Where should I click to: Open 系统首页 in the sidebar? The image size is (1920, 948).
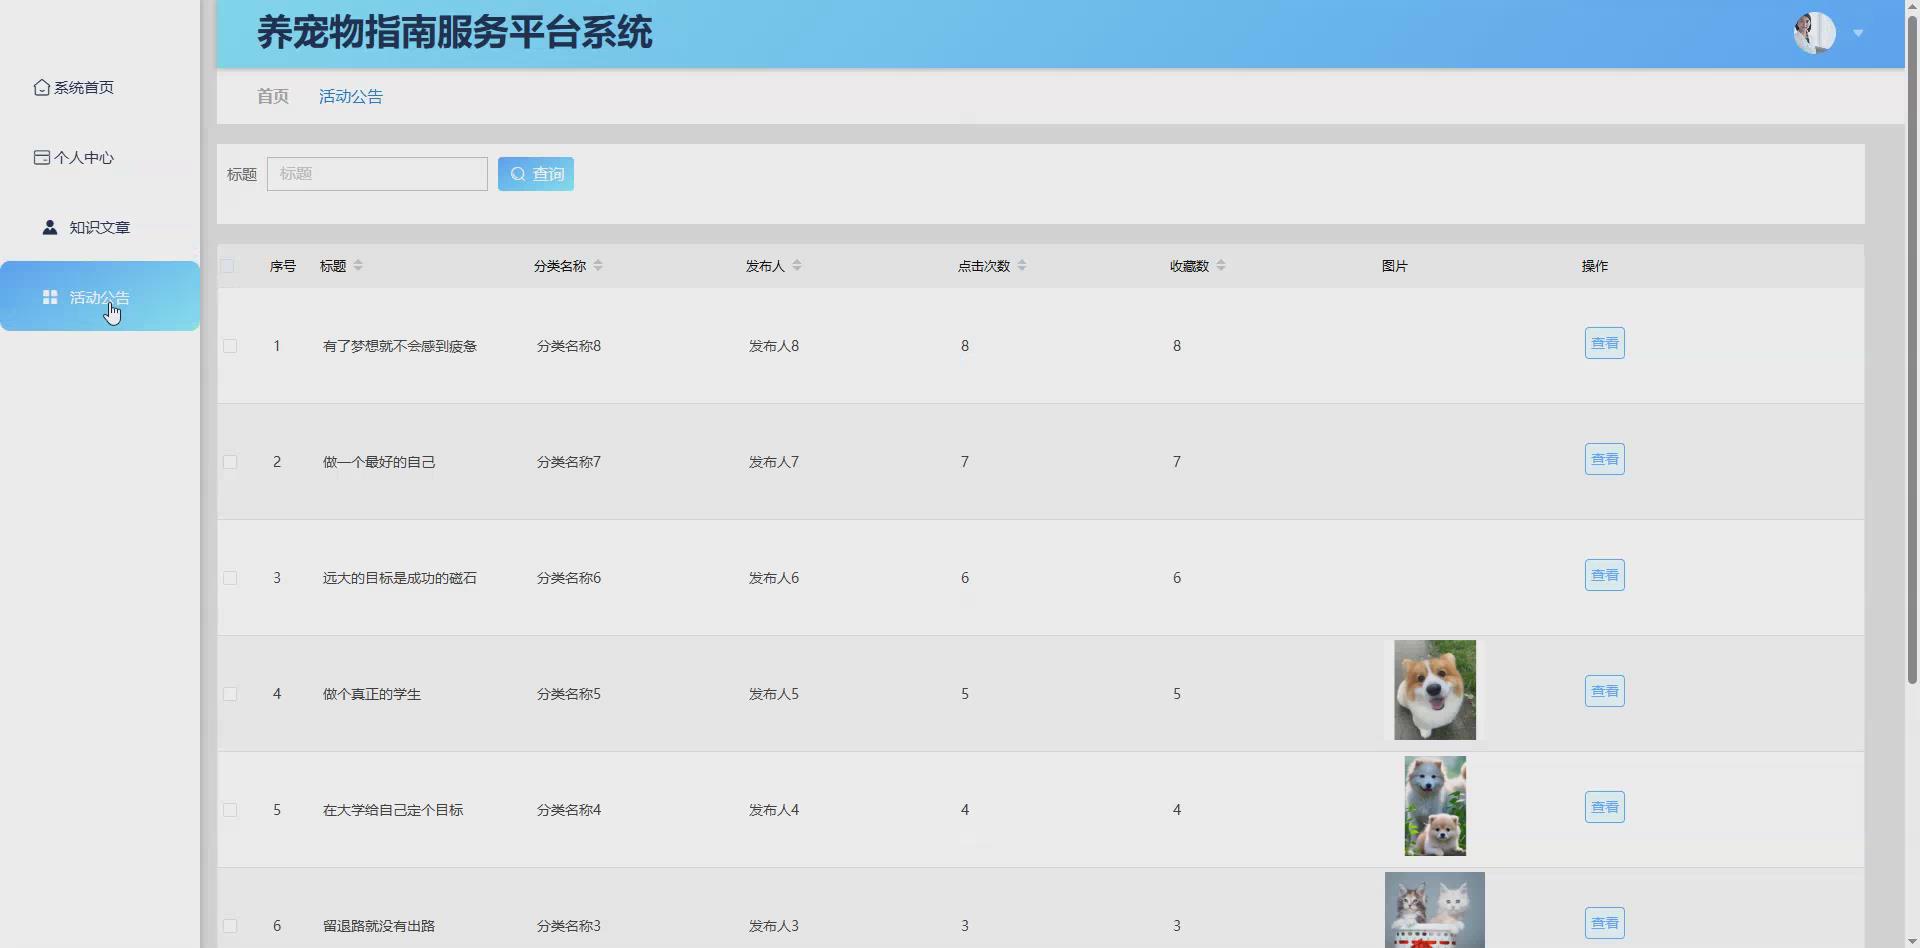(100, 88)
